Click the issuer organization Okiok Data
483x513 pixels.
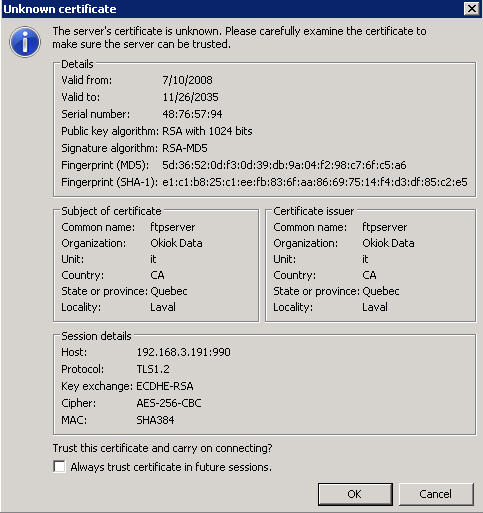(x=388, y=243)
